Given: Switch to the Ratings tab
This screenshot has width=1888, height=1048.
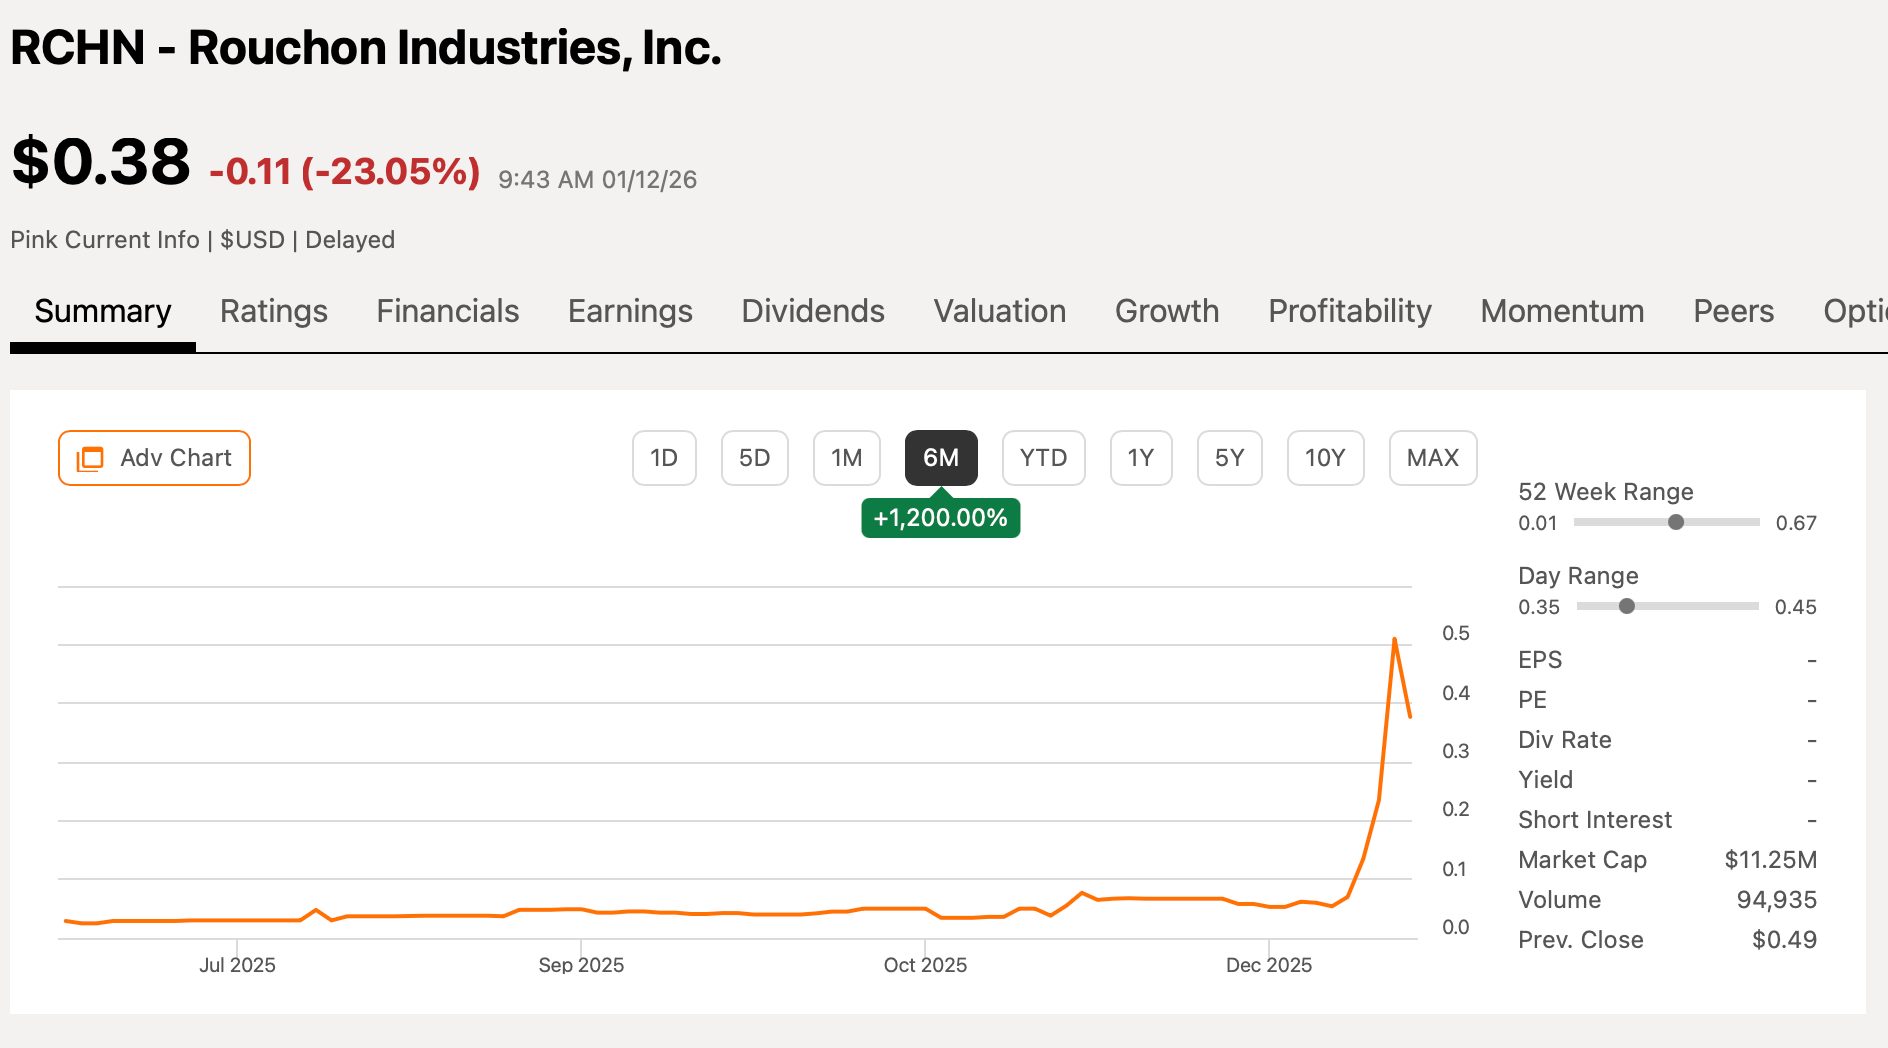Looking at the screenshot, I should (x=273, y=311).
